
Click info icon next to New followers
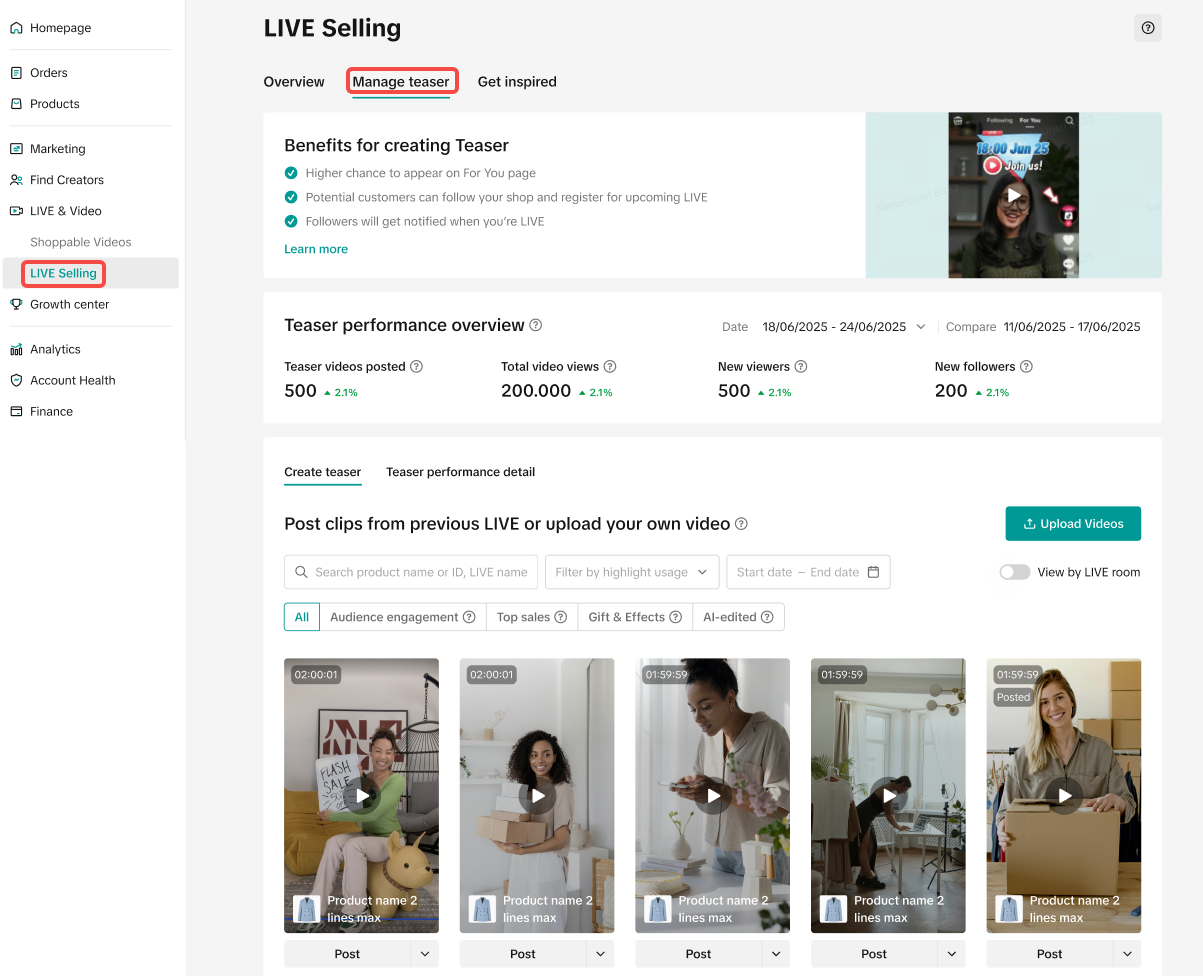[1026, 367]
